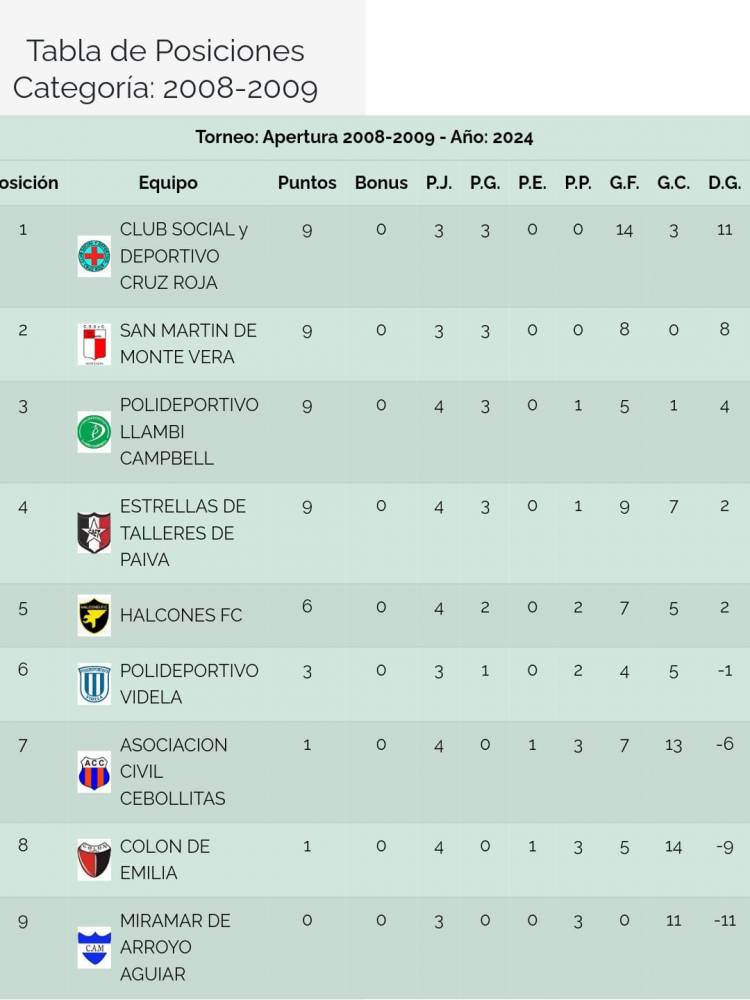Click the Cruz Roja team crest icon

[94, 256]
